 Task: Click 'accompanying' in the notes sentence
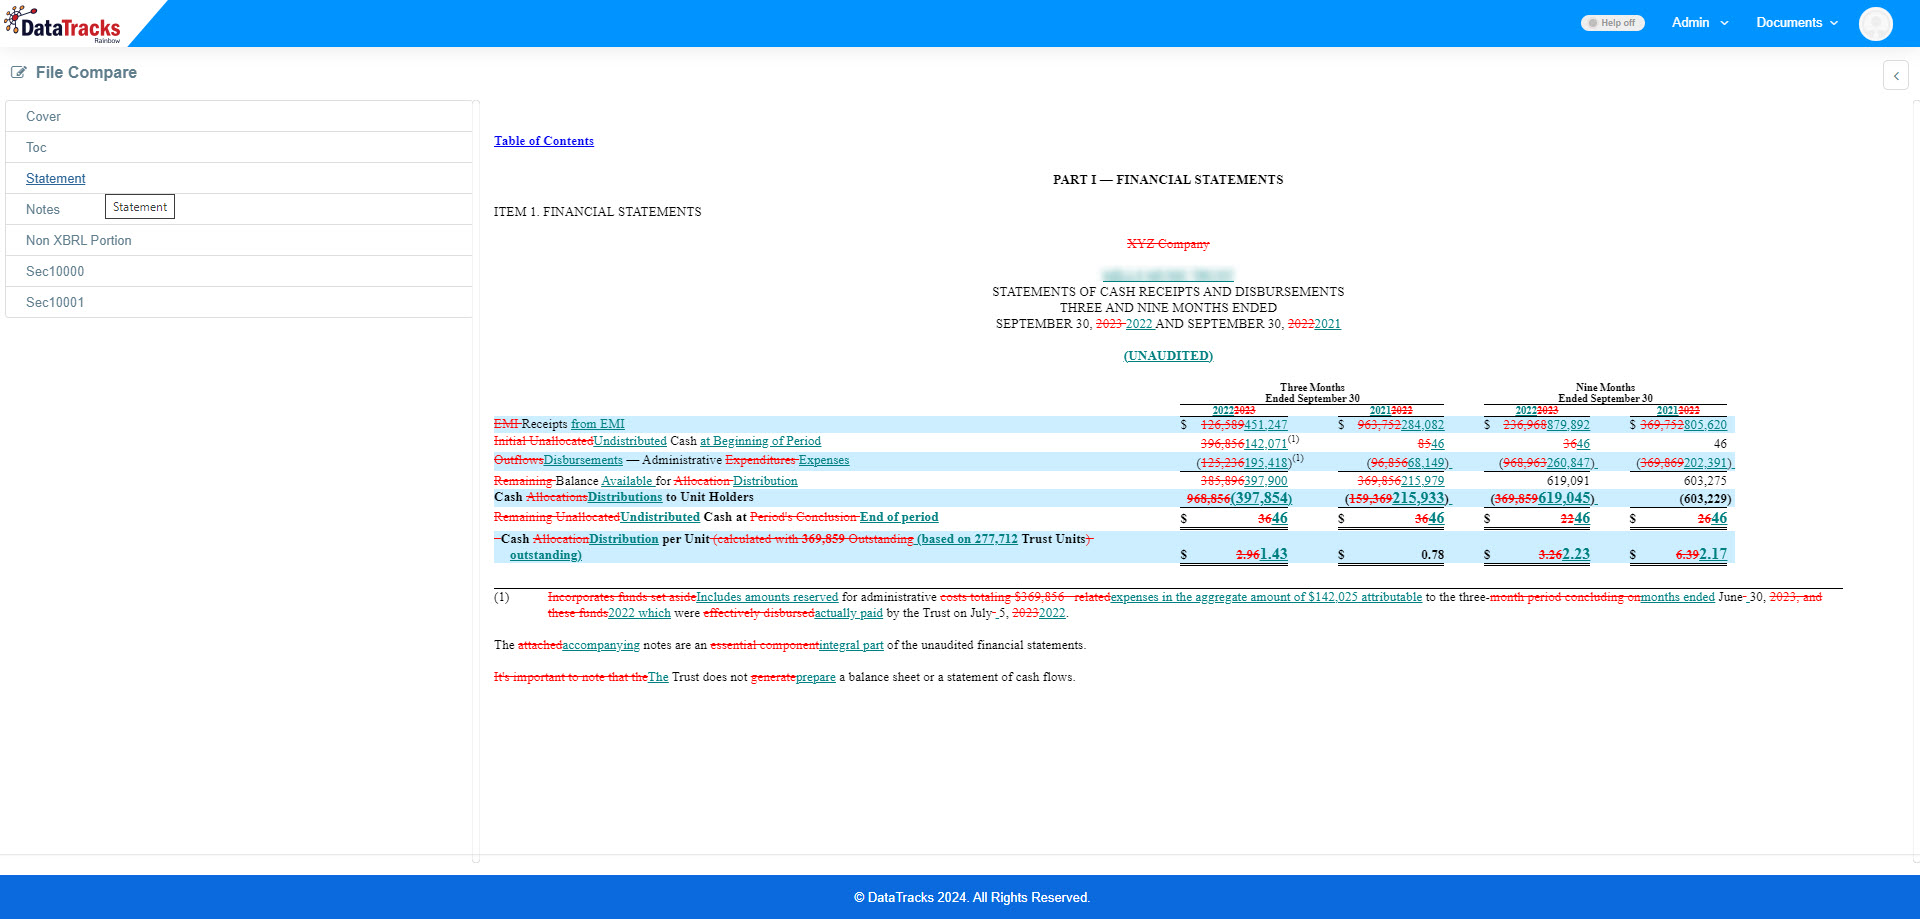point(601,645)
